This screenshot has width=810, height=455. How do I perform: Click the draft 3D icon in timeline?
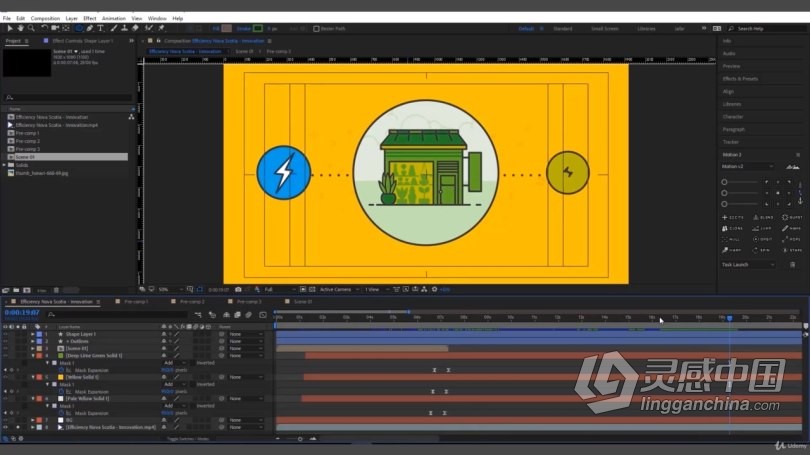tap(212, 315)
